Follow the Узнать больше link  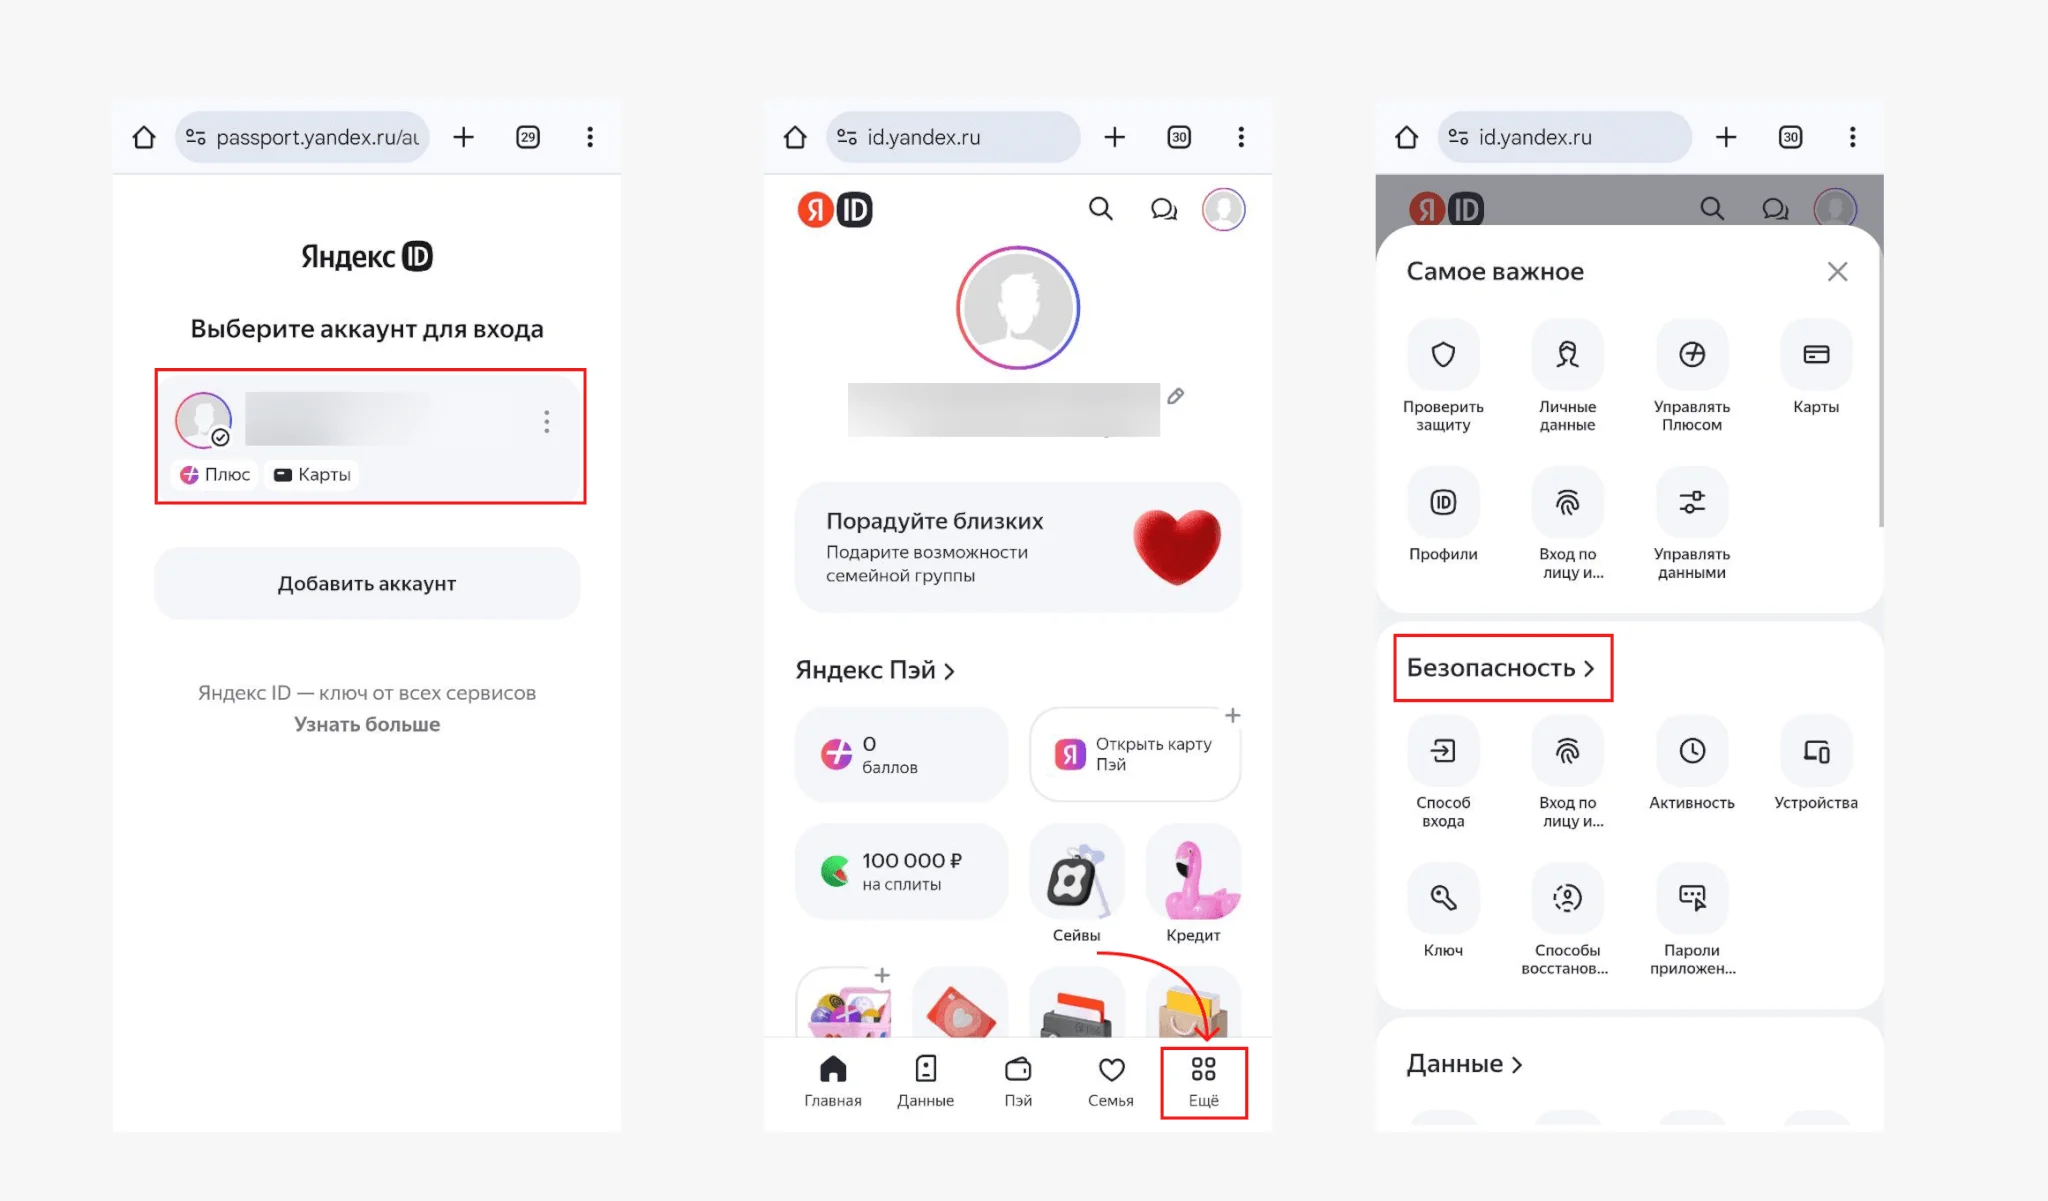pos(367,724)
